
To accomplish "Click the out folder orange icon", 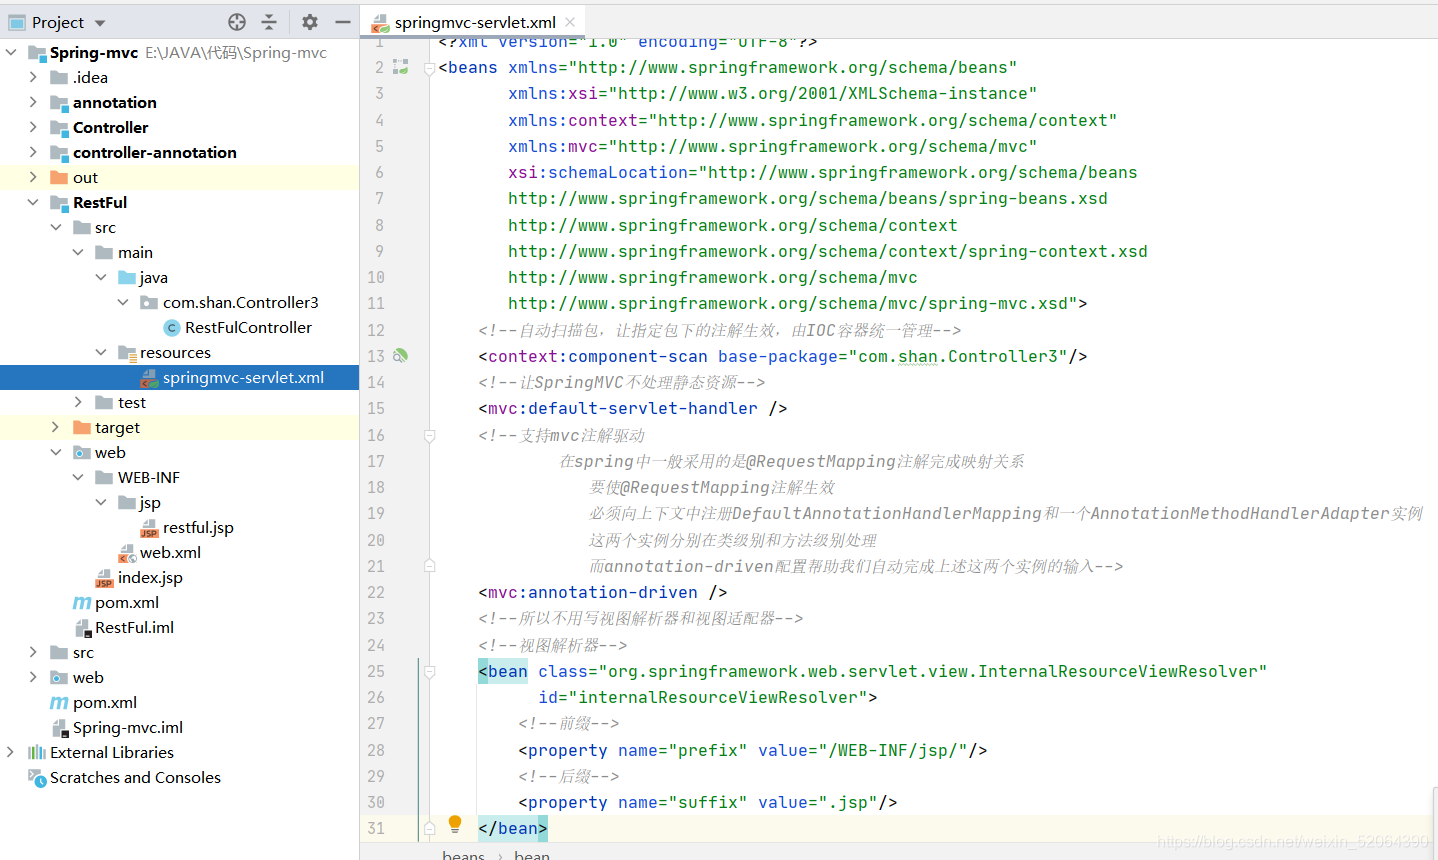I will 59,177.
